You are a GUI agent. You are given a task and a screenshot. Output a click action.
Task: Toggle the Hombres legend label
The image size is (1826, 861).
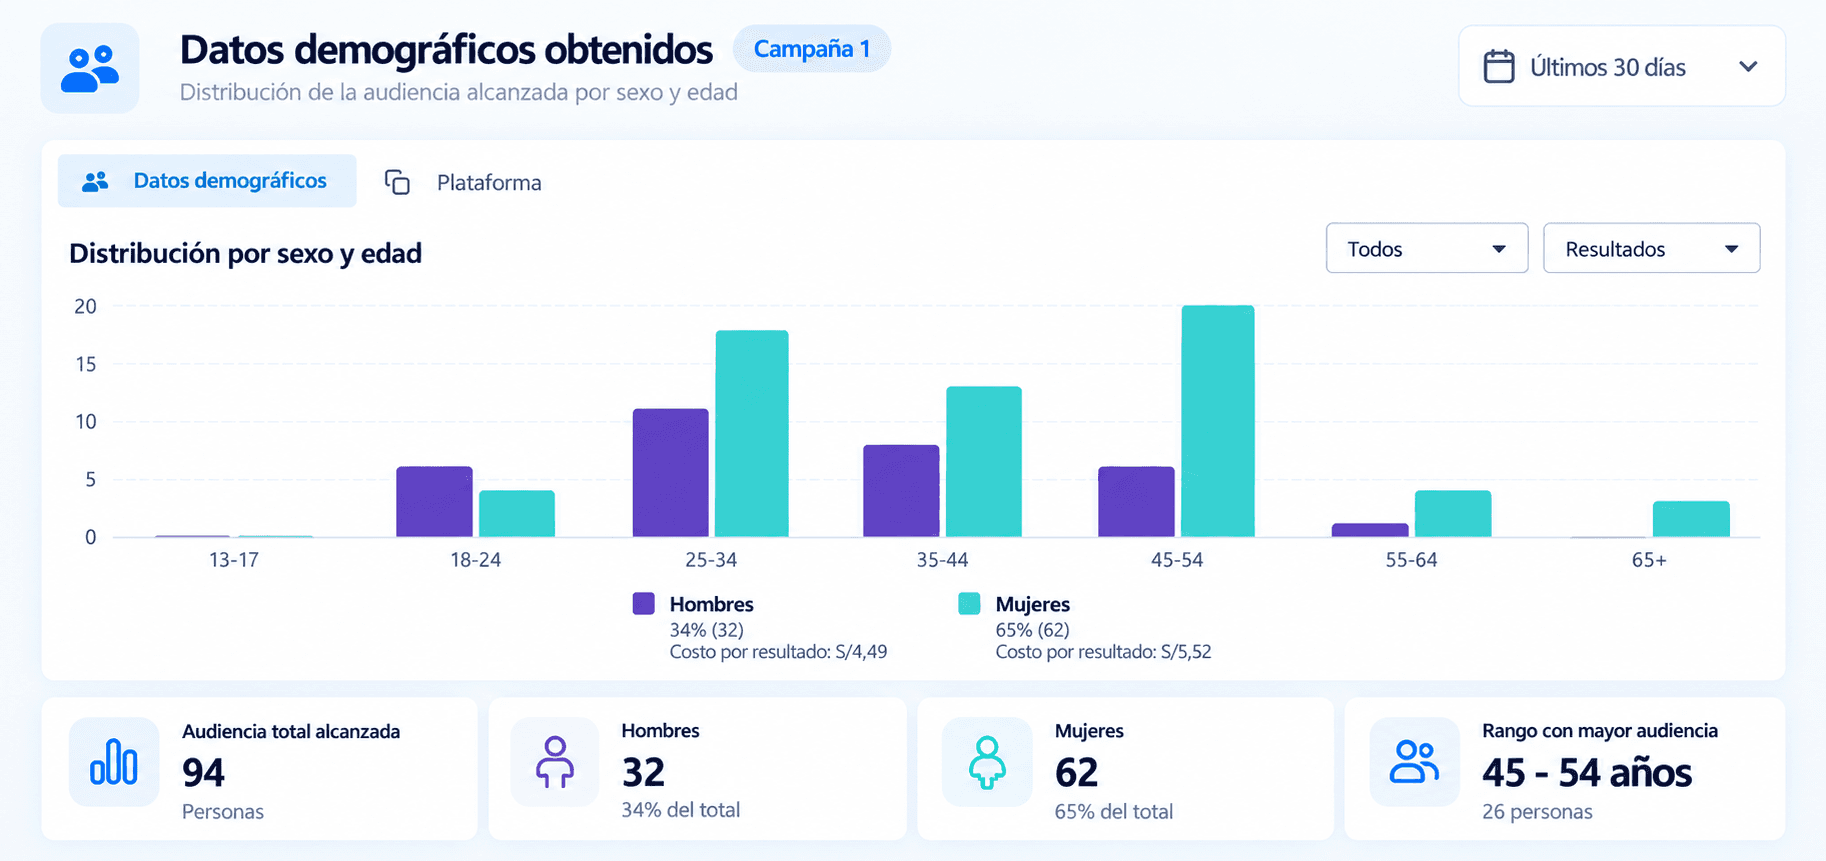pyautogui.click(x=711, y=604)
